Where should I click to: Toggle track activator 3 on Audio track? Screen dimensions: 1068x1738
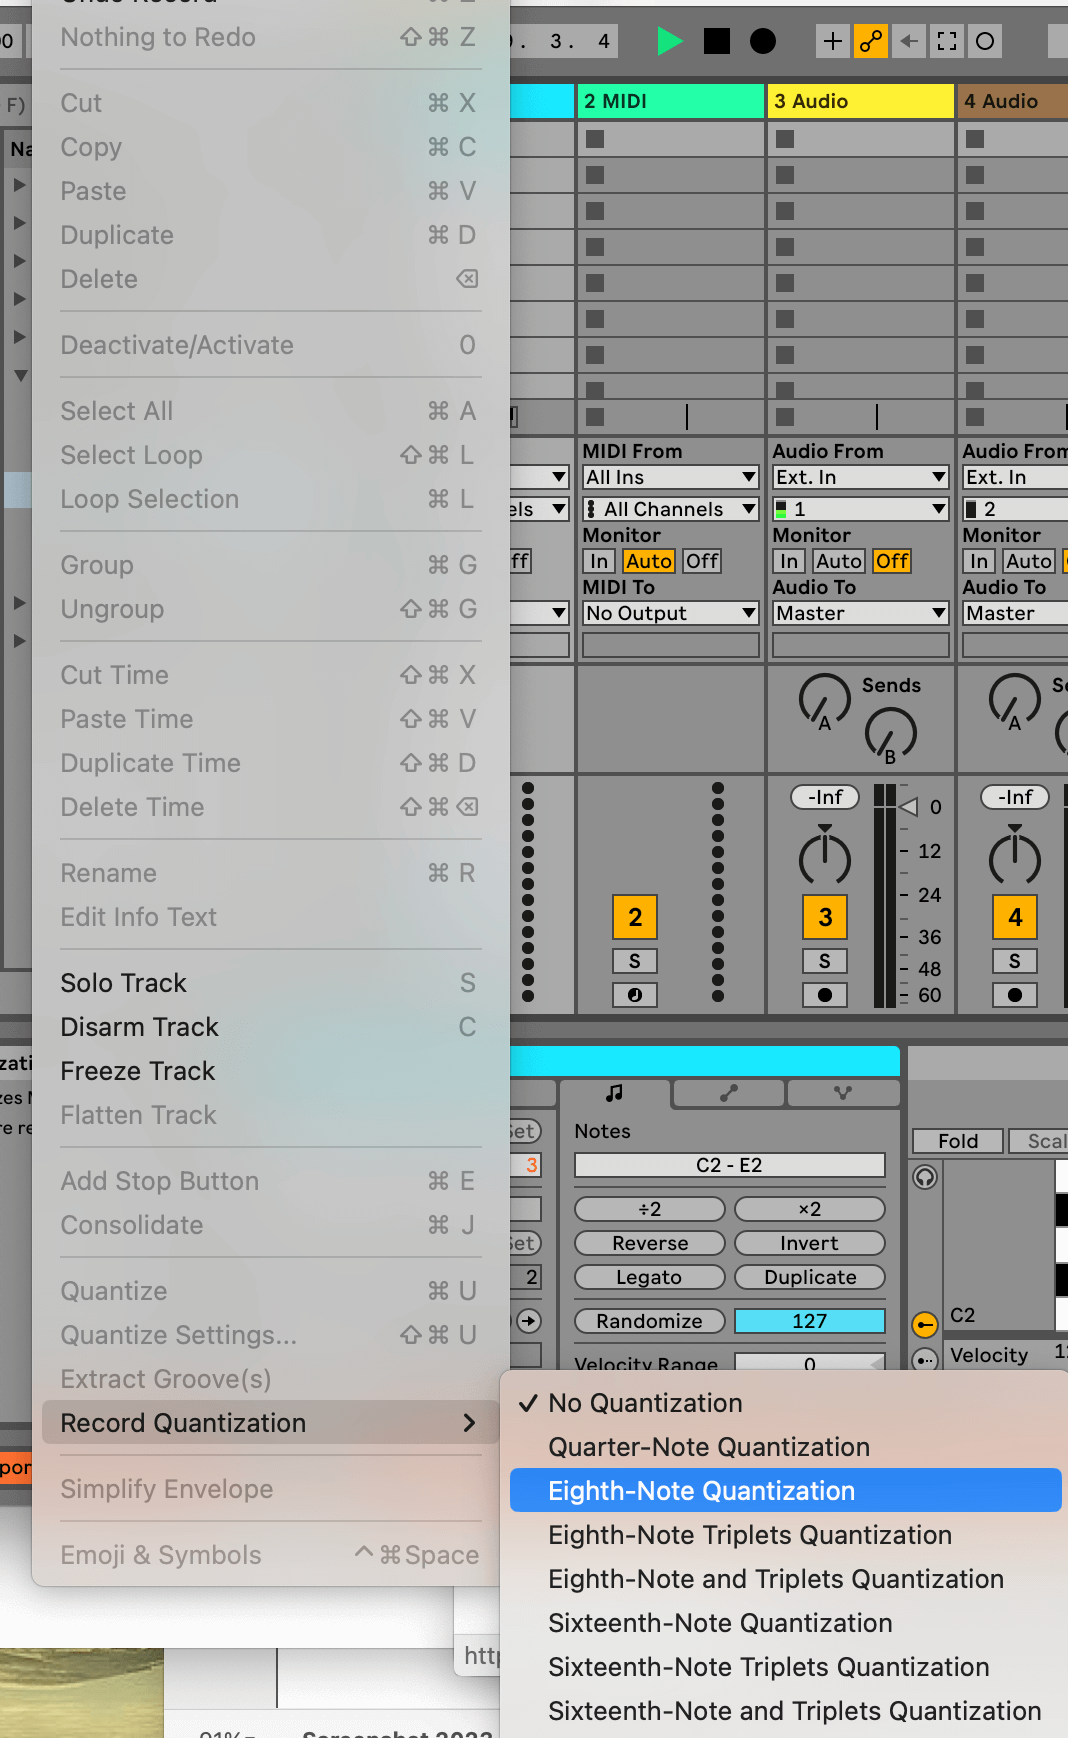pos(825,917)
